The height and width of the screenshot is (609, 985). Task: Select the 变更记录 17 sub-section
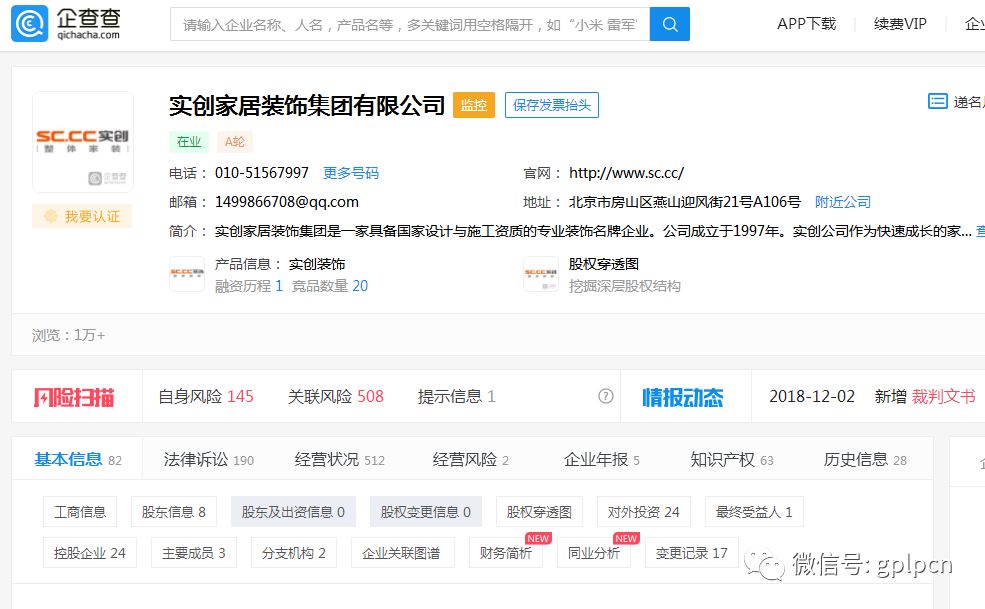[x=692, y=552]
